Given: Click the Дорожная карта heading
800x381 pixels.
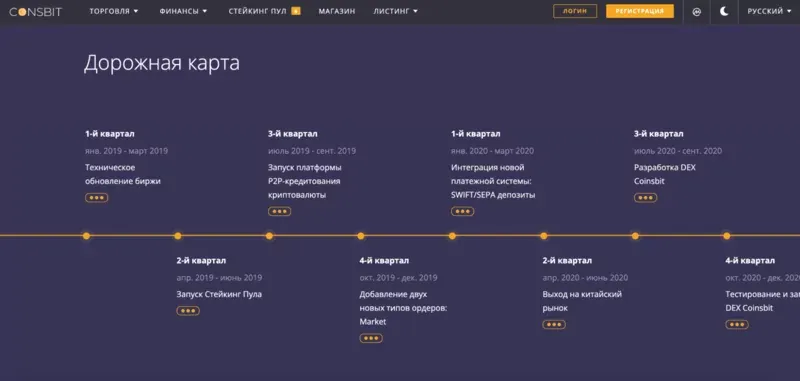Looking at the screenshot, I should click(x=162, y=64).
